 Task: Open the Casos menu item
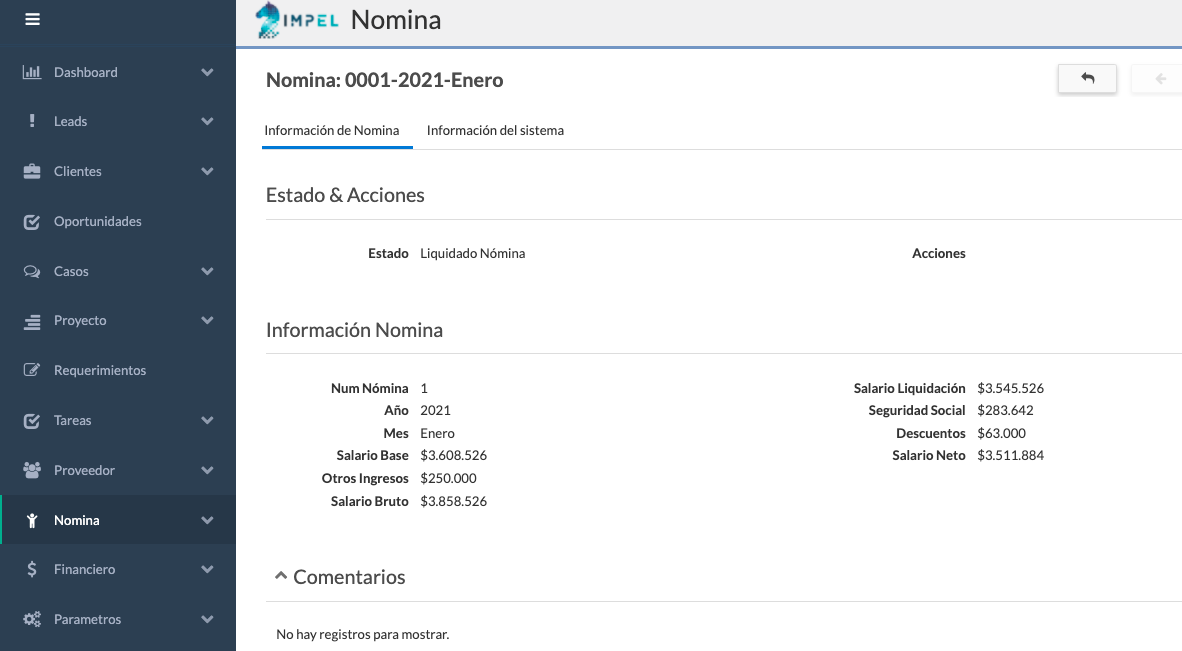[118, 271]
